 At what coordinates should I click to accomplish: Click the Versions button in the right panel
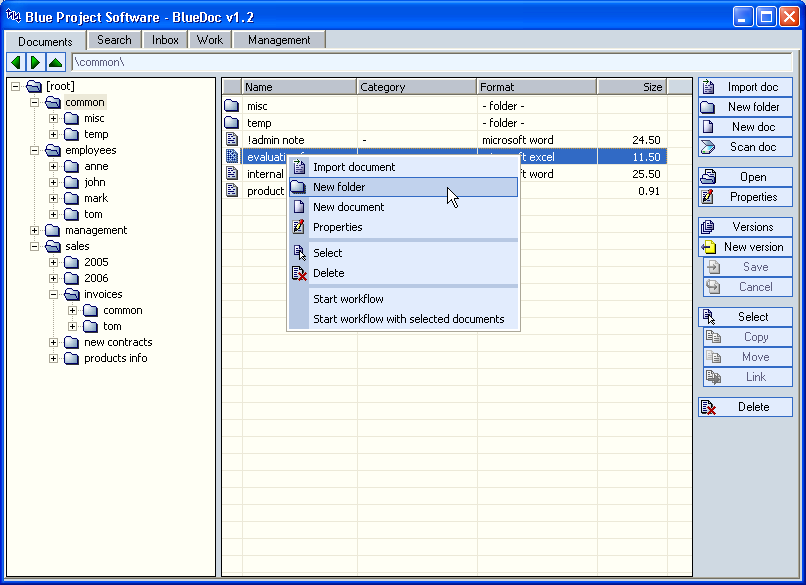pos(745,227)
